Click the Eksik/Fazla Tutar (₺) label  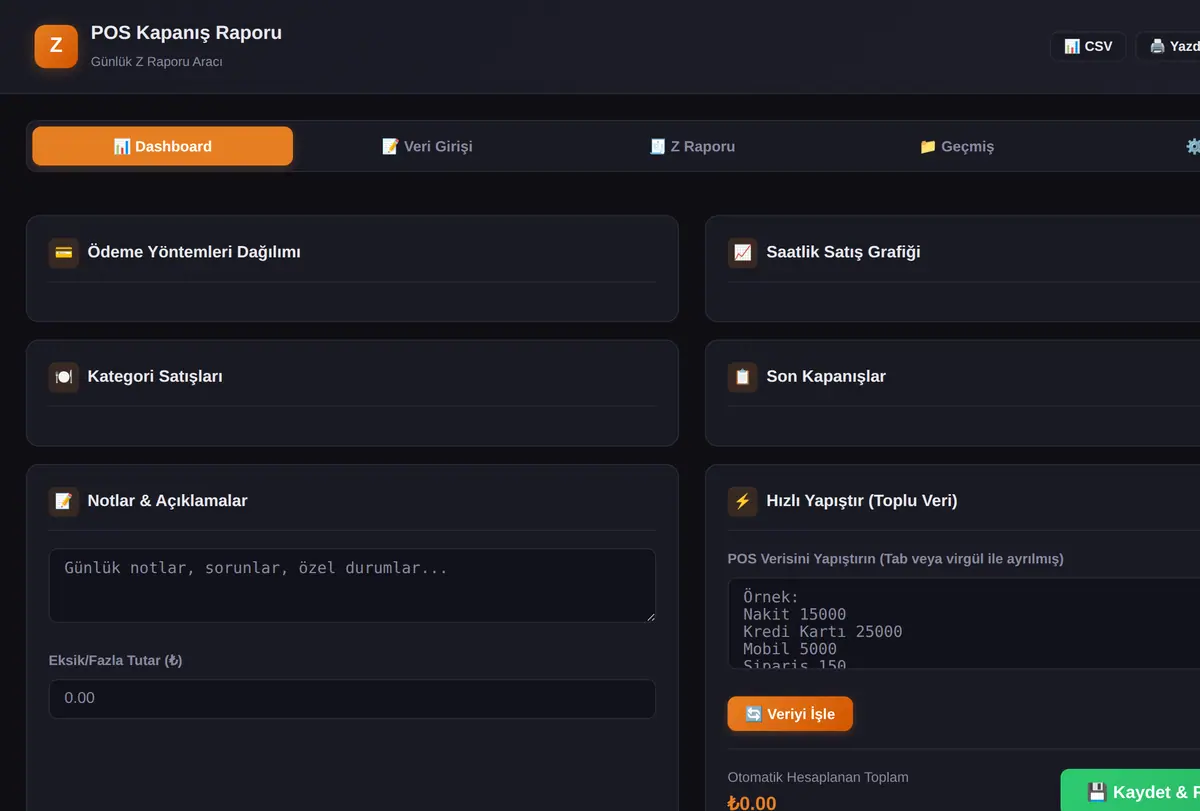pos(115,661)
